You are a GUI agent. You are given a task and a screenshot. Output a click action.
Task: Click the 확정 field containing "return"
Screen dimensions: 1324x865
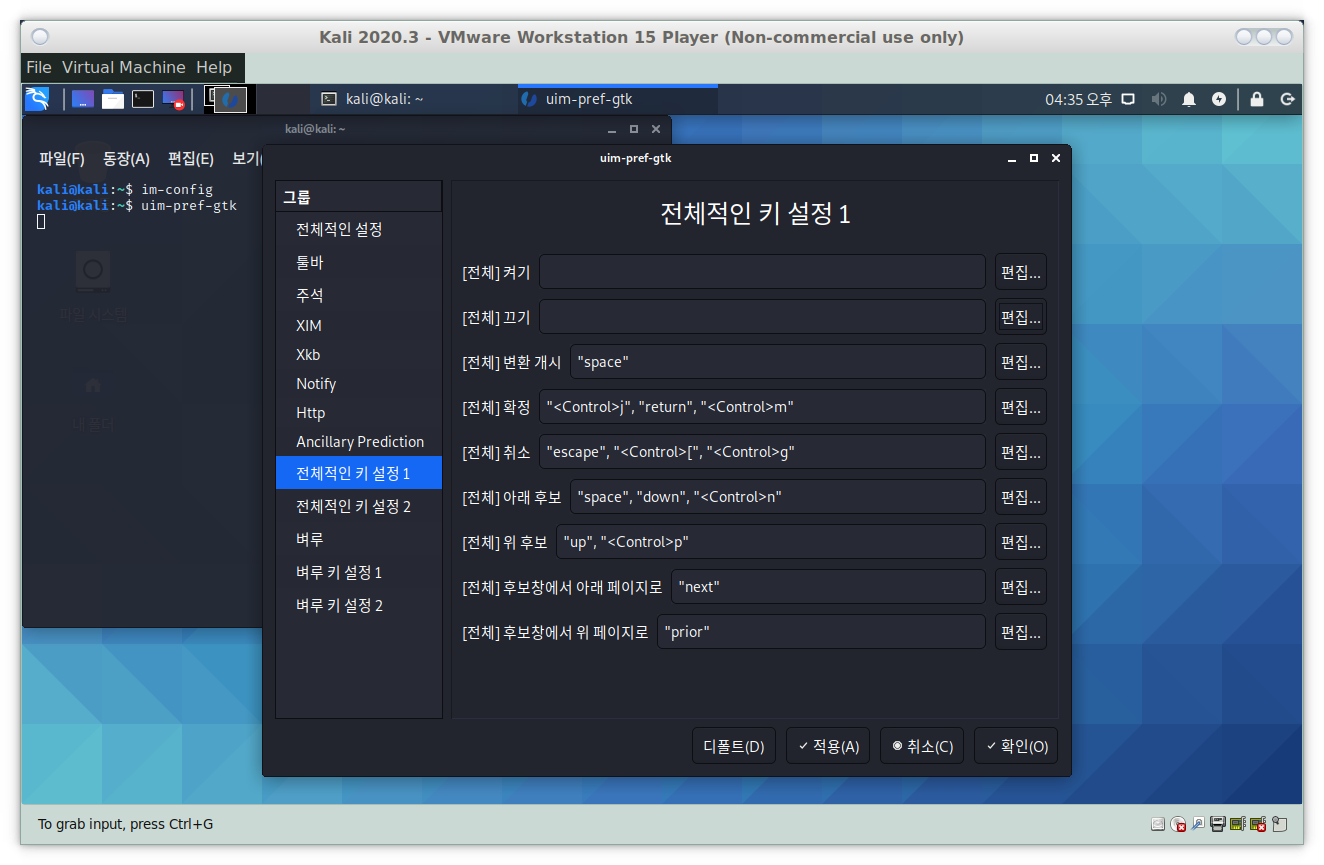tap(762, 407)
